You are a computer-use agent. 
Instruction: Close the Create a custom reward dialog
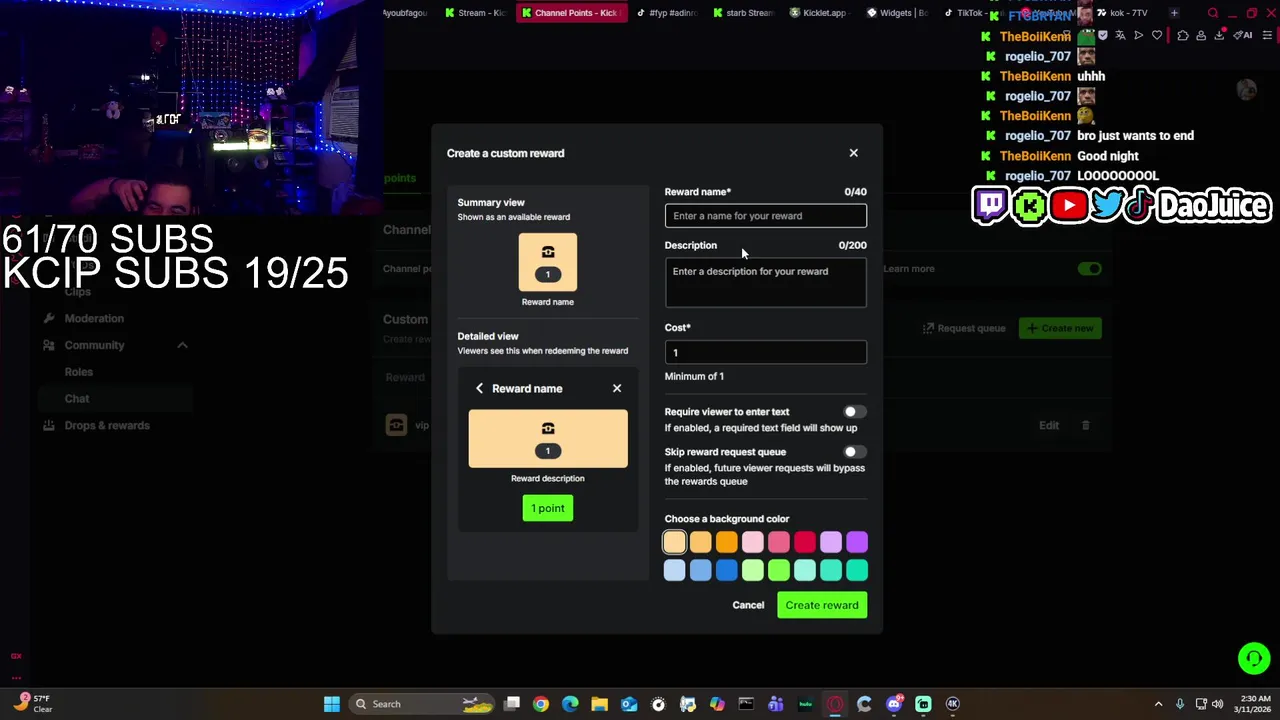click(853, 153)
